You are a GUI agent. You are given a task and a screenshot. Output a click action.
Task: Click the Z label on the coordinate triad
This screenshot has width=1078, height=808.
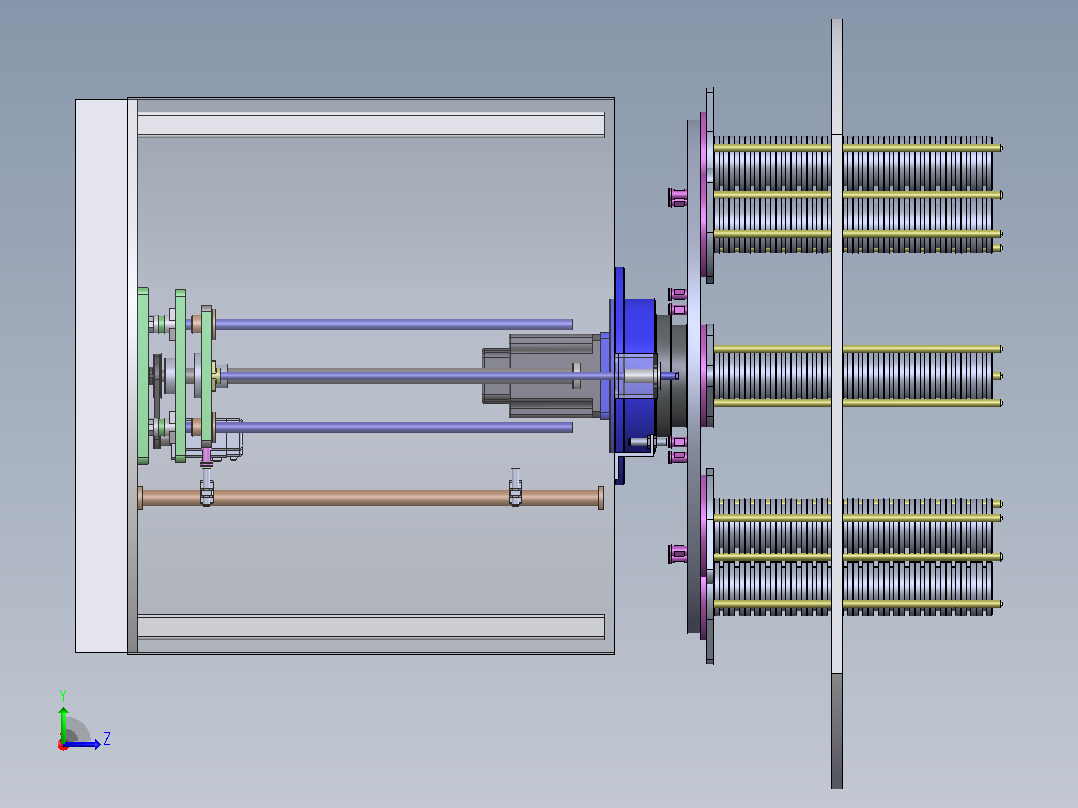pos(107,739)
